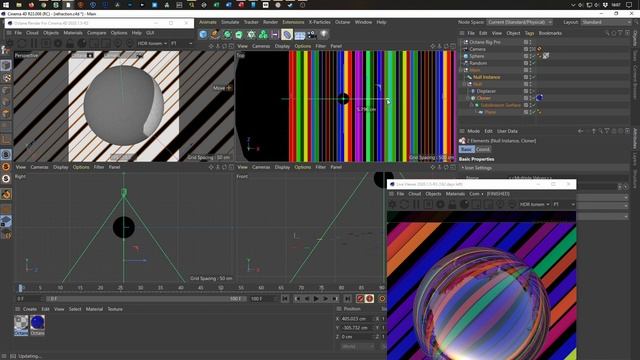Open the Materials menu in Live Viewer window
Viewport: 640px width, 360px height.
tap(455, 194)
